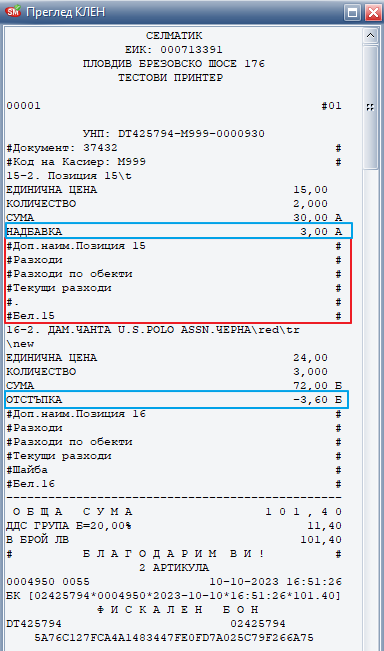
Task: Click the ТЕСТОВИ ПРИНТЕР line
Action: pyautogui.click(x=171, y=78)
